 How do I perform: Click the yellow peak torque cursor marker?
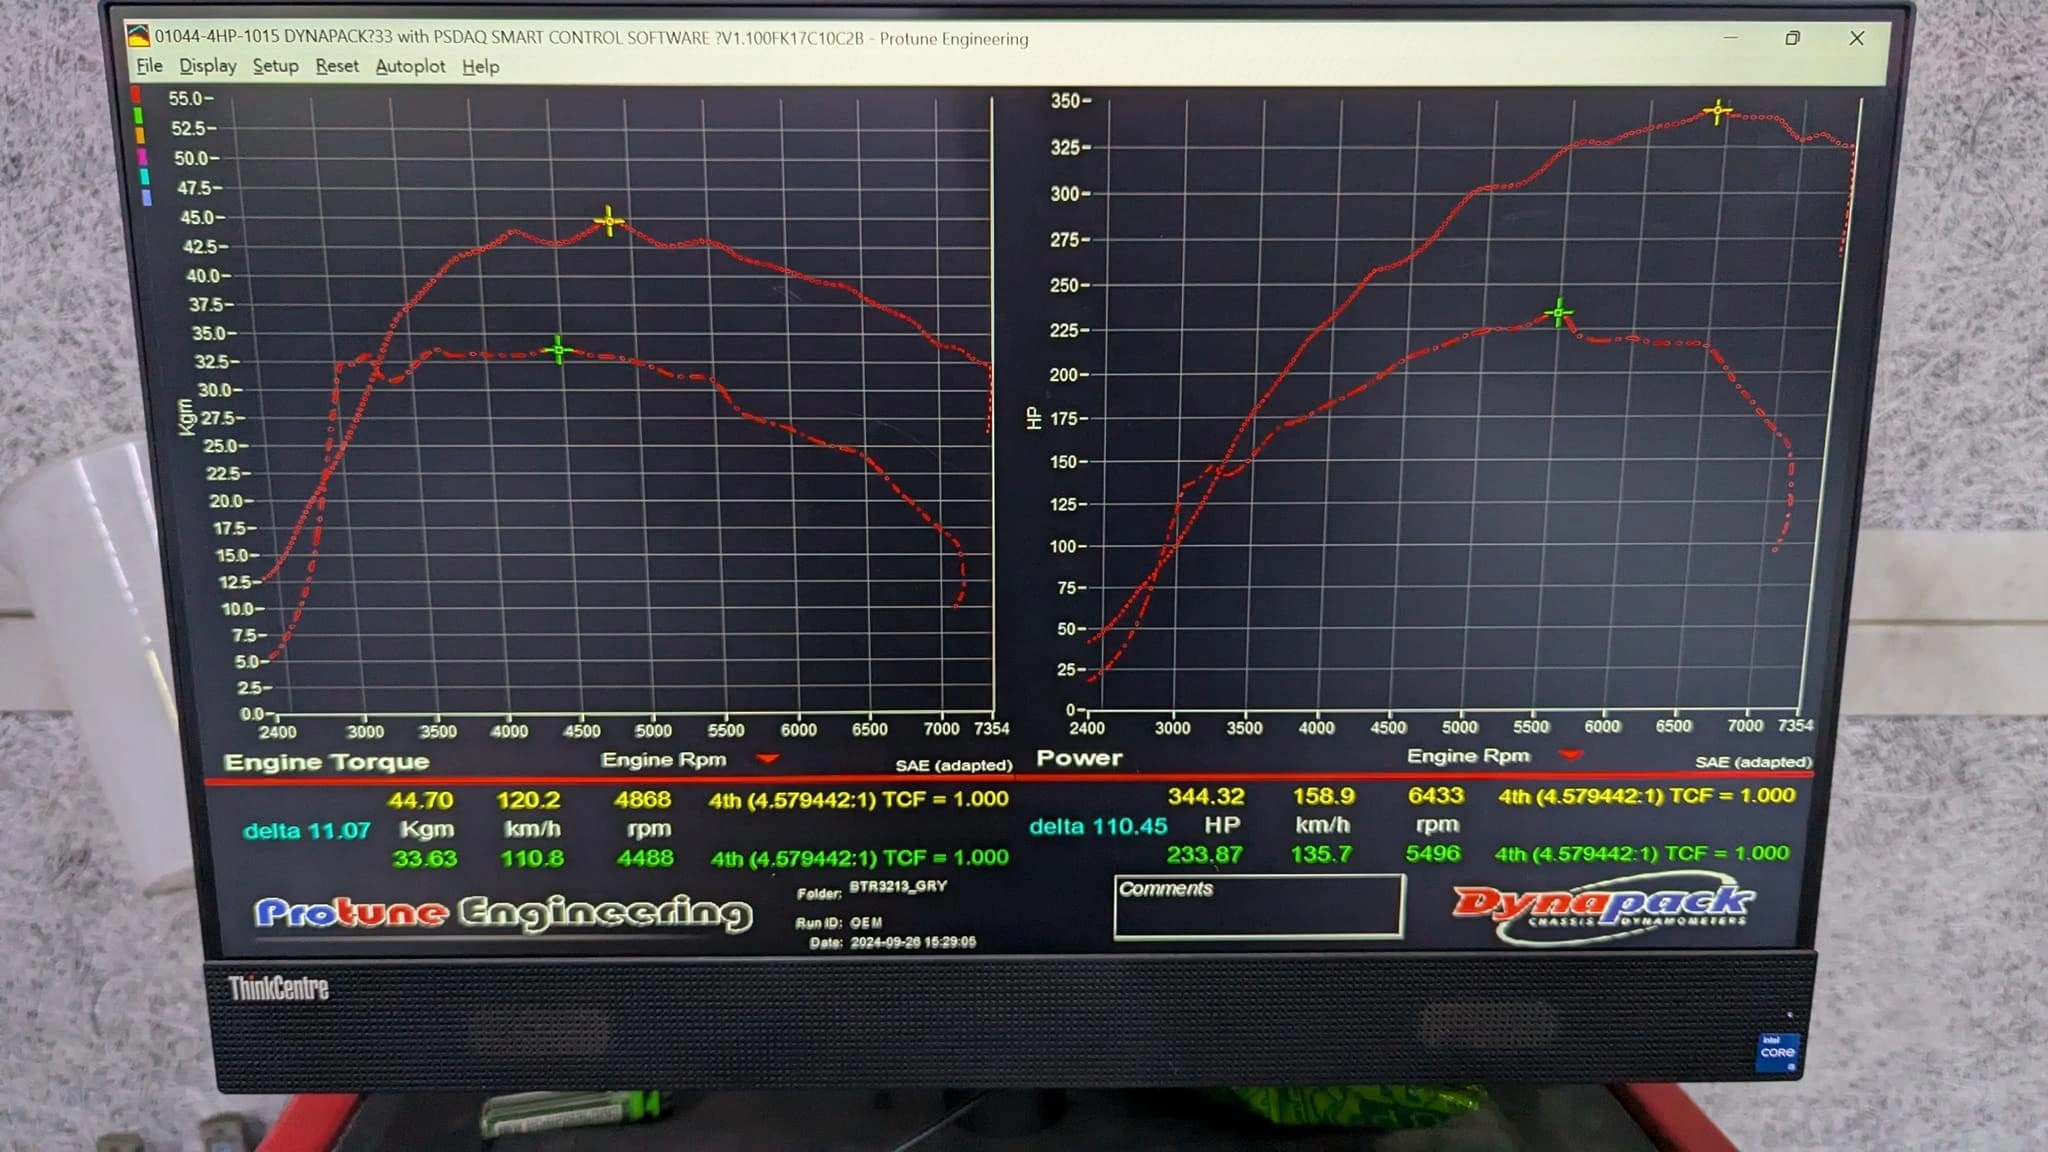(609, 221)
